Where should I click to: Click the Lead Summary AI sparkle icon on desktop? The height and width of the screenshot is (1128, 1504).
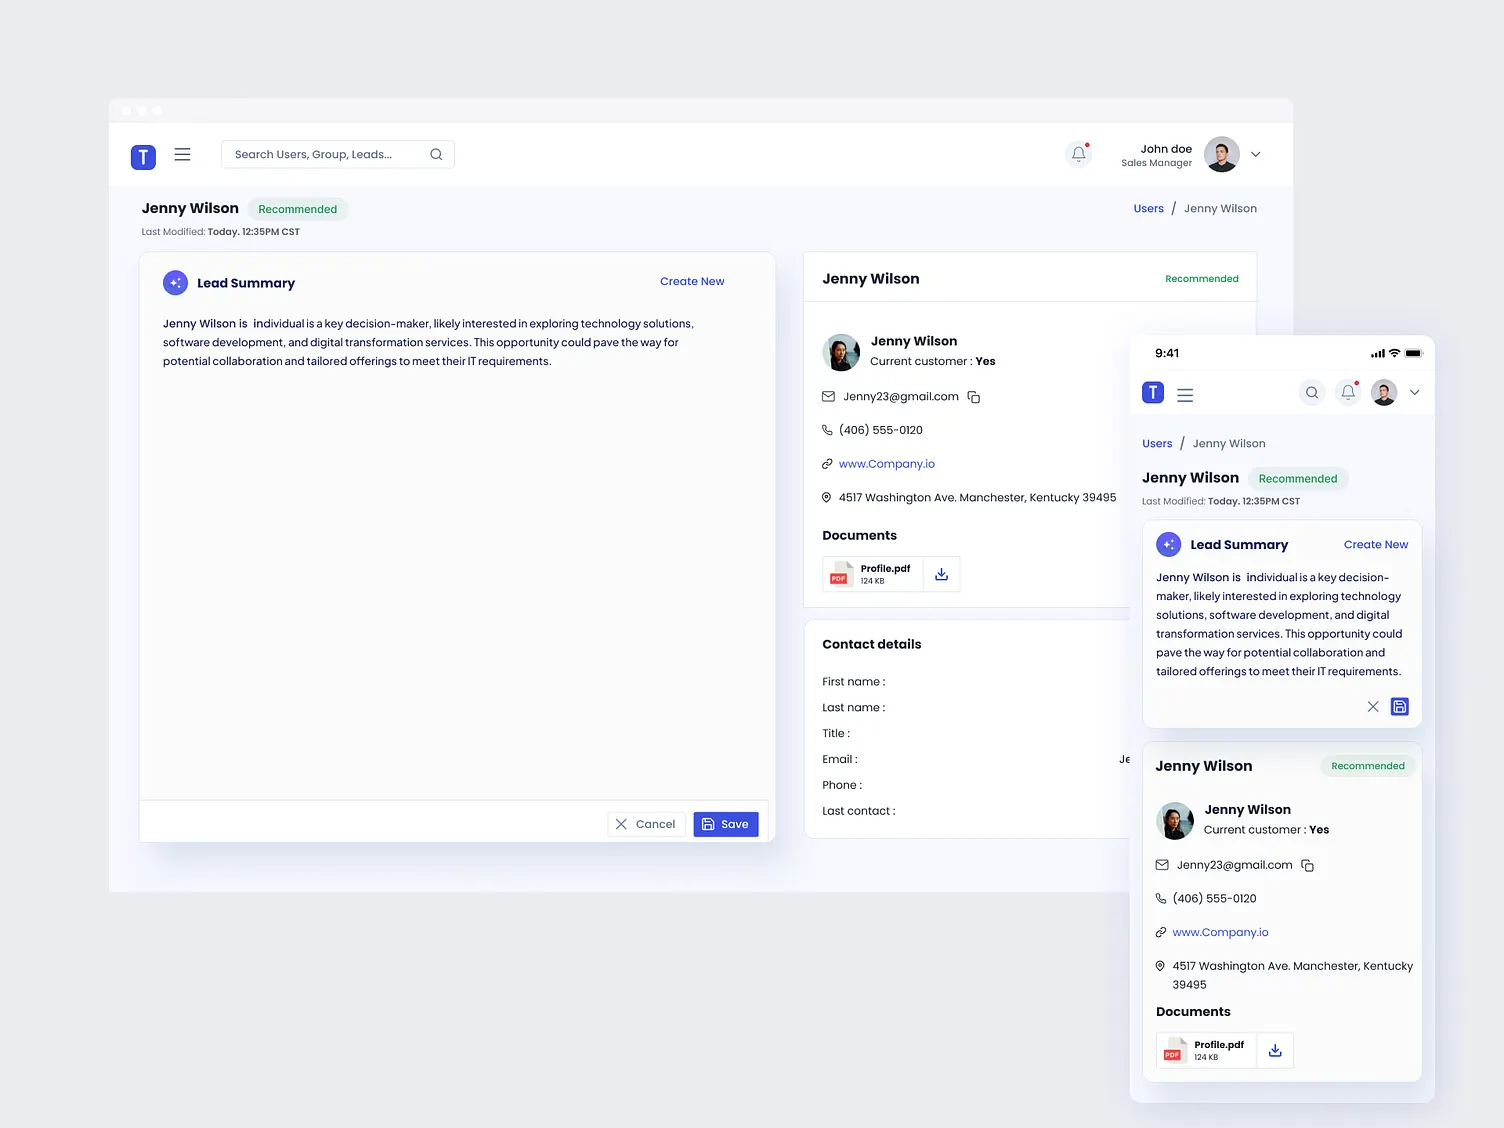click(175, 283)
